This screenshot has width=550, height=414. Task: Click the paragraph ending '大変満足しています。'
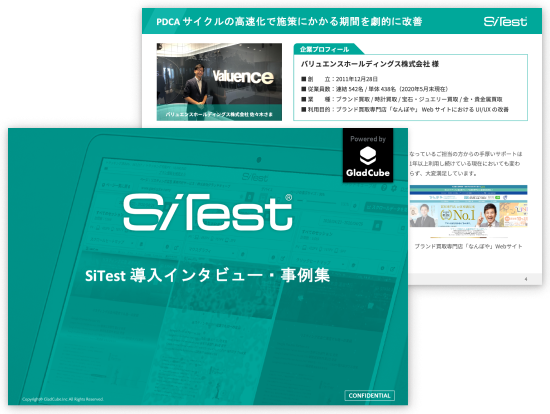pos(465,163)
